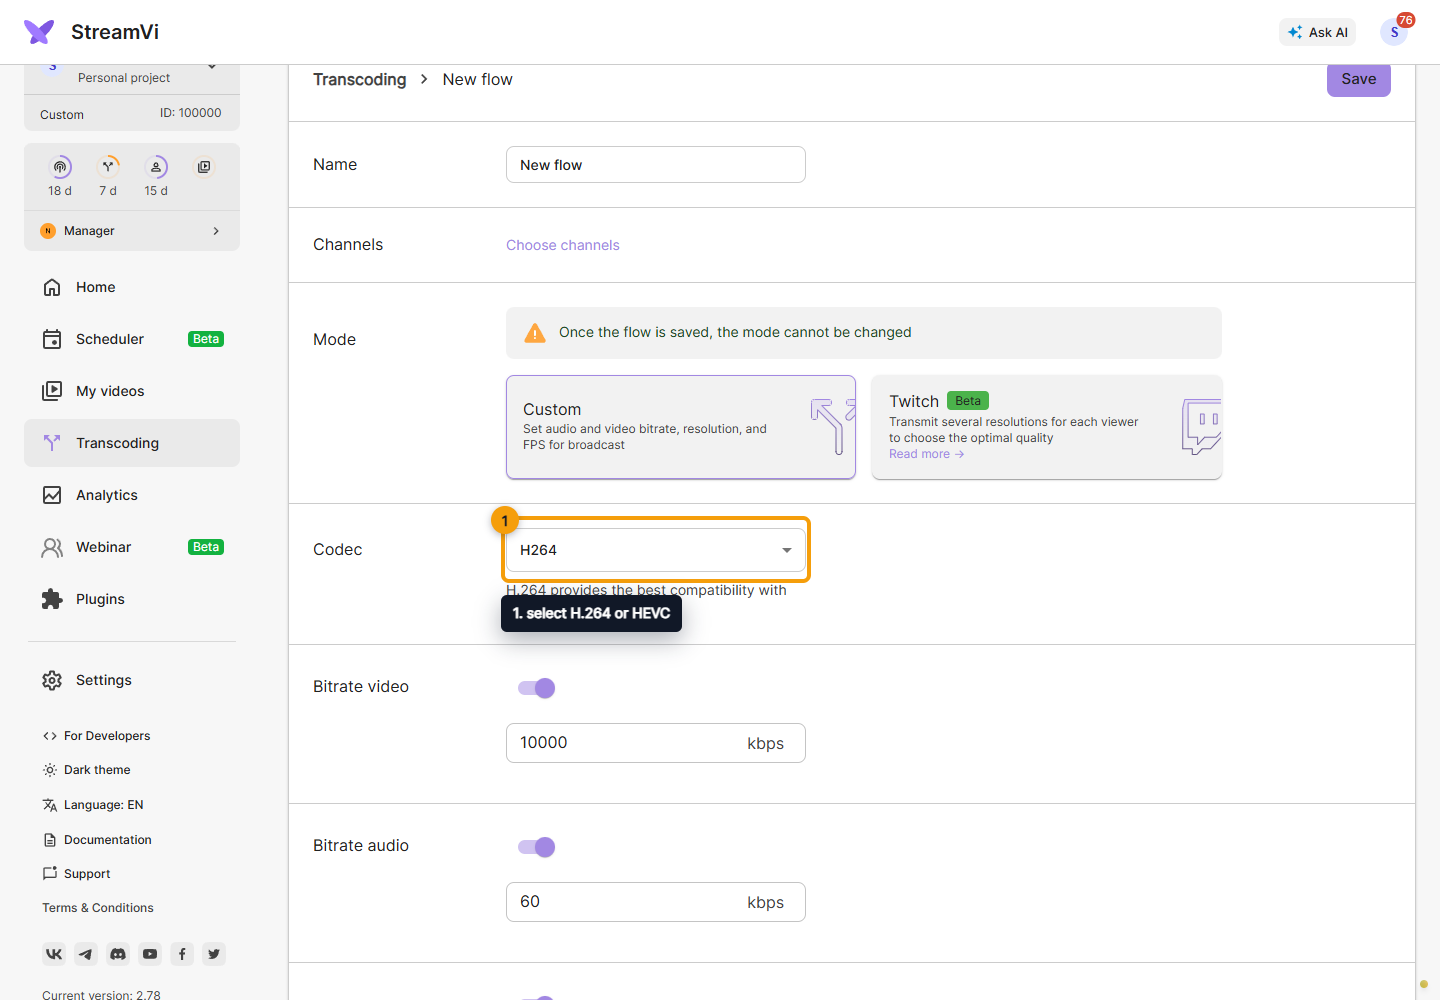Click the Analytics chart icon
Screen dimensions: 1440x1000
[52, 495]
